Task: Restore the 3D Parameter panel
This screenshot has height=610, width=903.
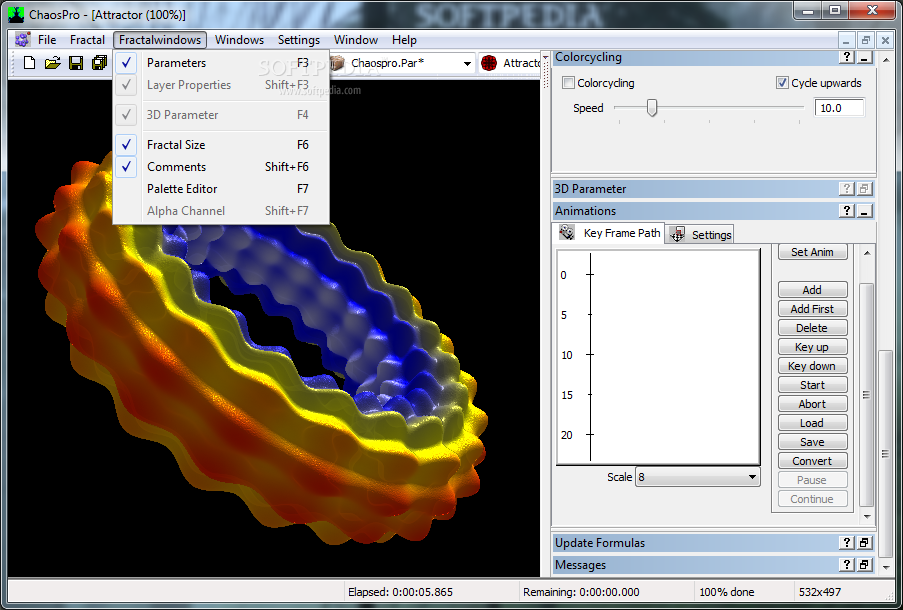Action: tap(864, 188)
